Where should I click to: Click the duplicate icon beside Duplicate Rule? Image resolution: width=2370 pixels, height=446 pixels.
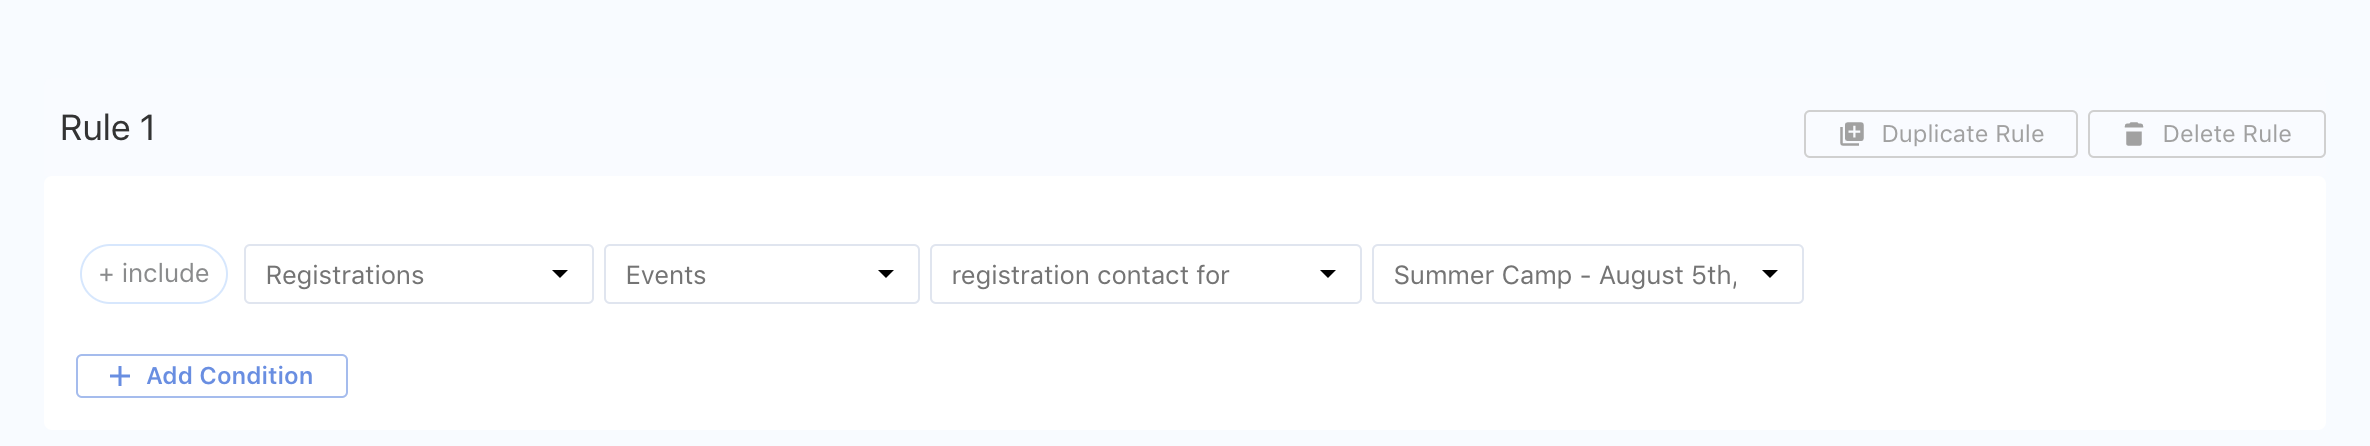(1852, 134)
